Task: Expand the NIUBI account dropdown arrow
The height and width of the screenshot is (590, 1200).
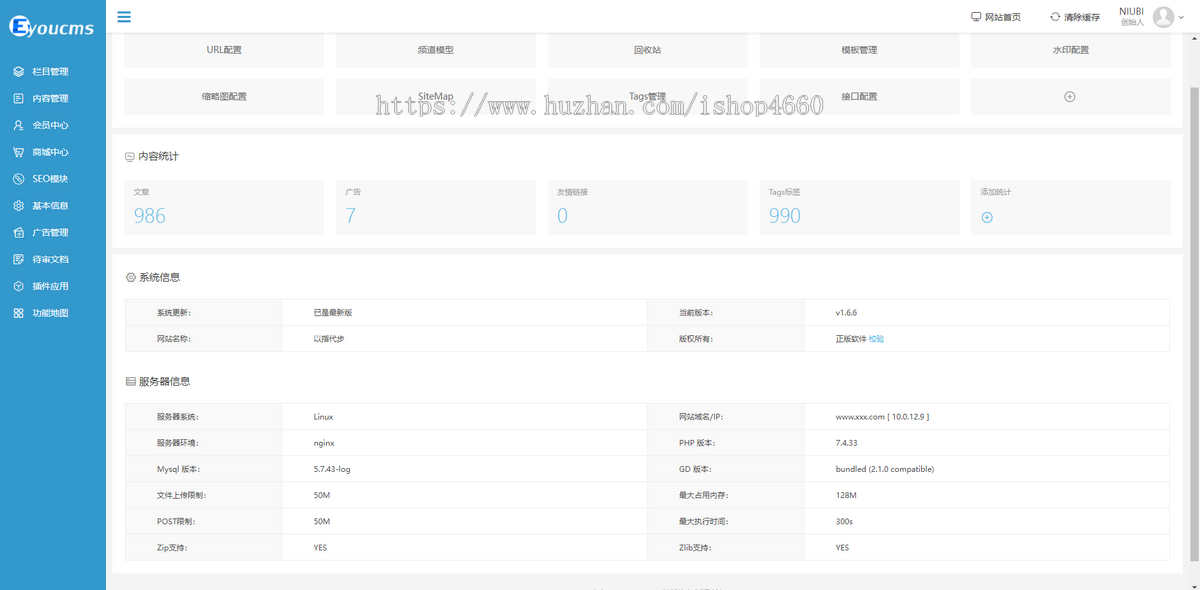Action: (1182, 17)
